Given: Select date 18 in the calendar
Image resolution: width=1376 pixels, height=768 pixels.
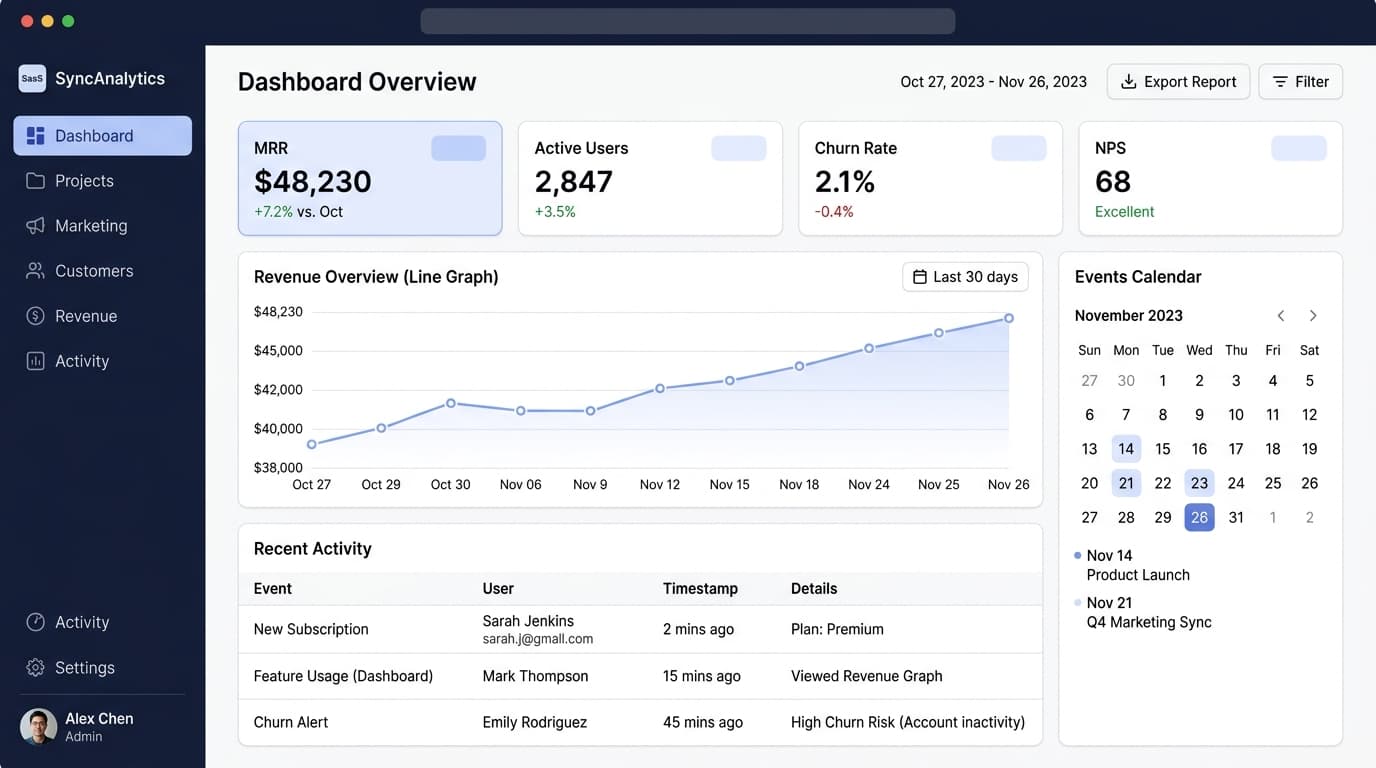Looking at the screenshot, I should pyautogui.click(x=1273, y=449).
